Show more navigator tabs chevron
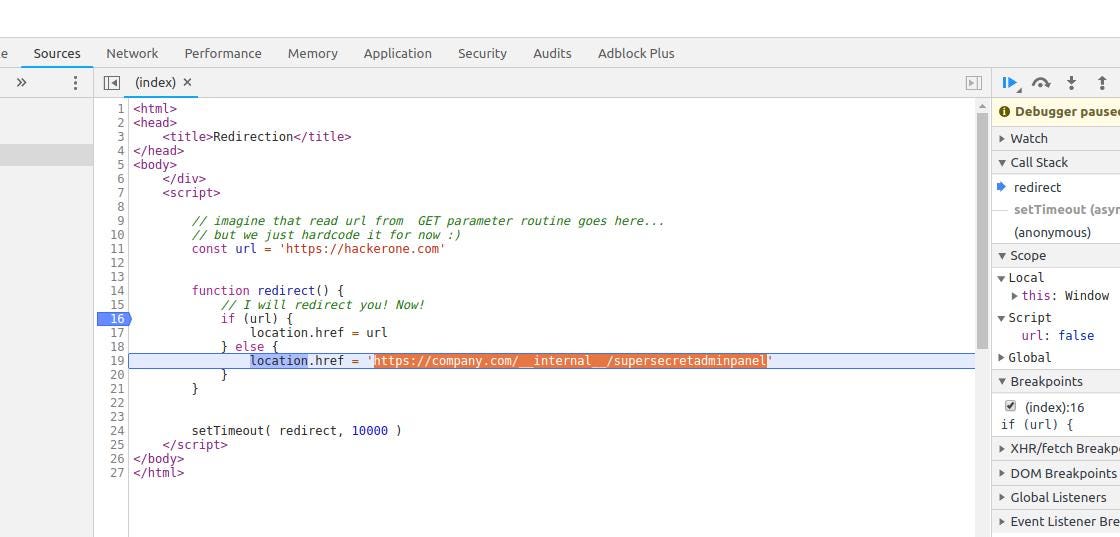 [21, 83]
